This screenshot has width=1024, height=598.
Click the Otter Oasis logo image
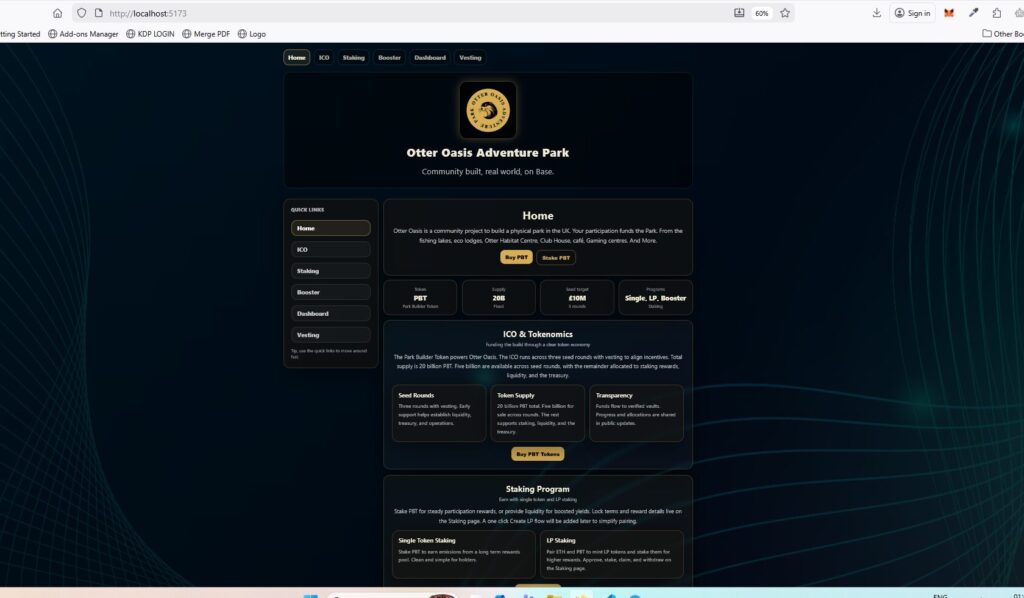pyautogui.click(x=487, y=110)
